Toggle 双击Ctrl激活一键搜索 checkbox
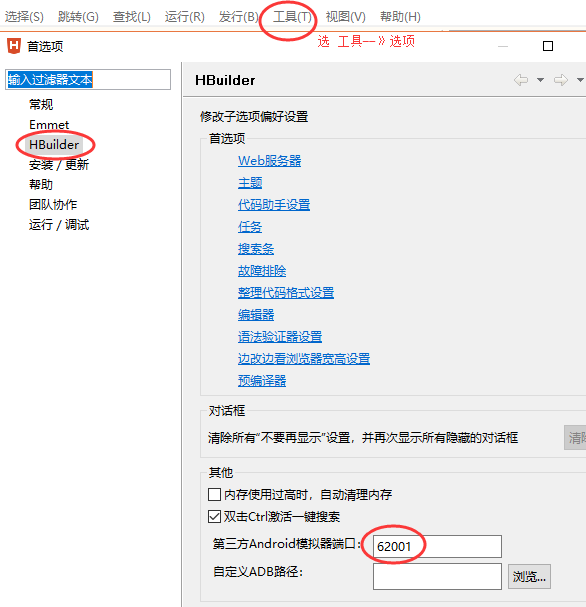Image resolution: width=586 pixels, height=607 pixels. pos(214,516)
